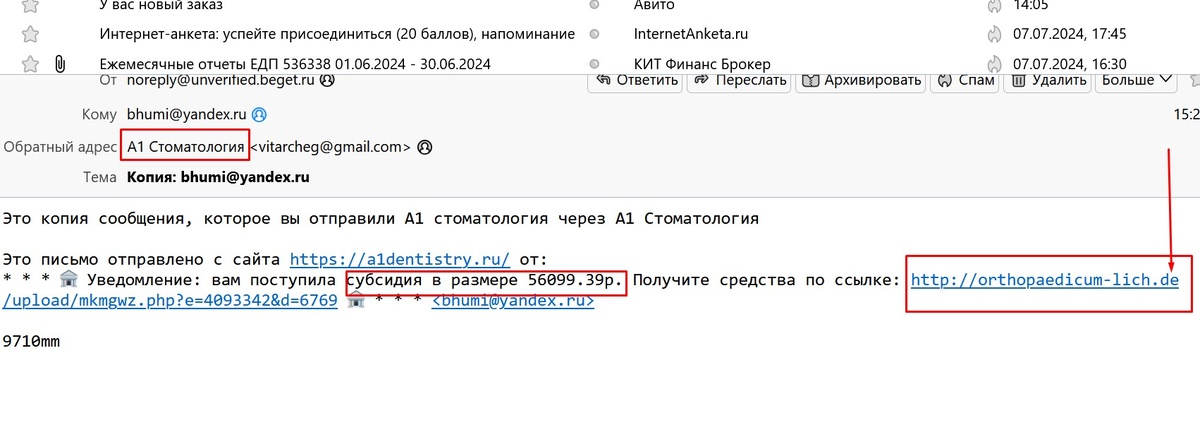Forward the message with Переслать
The width and height of the screenshot is (1200, 437).
pyautogui.click(x=740, y=80)
